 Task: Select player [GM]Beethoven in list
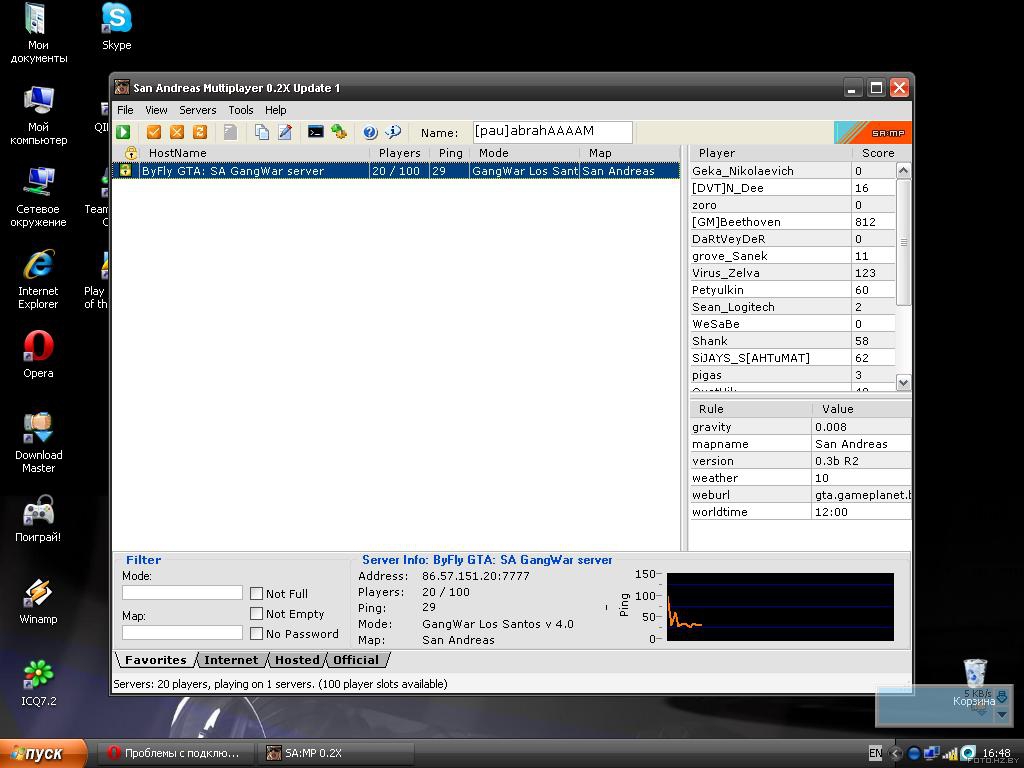click(793, 222)
